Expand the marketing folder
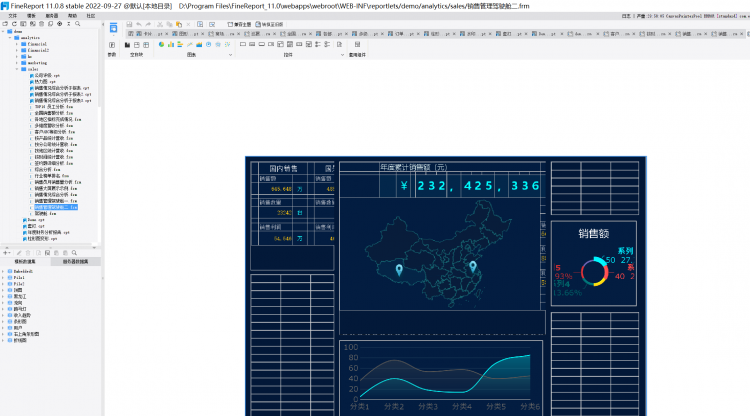750x416 pixels. pyautogui.click(x=17, y=63)
